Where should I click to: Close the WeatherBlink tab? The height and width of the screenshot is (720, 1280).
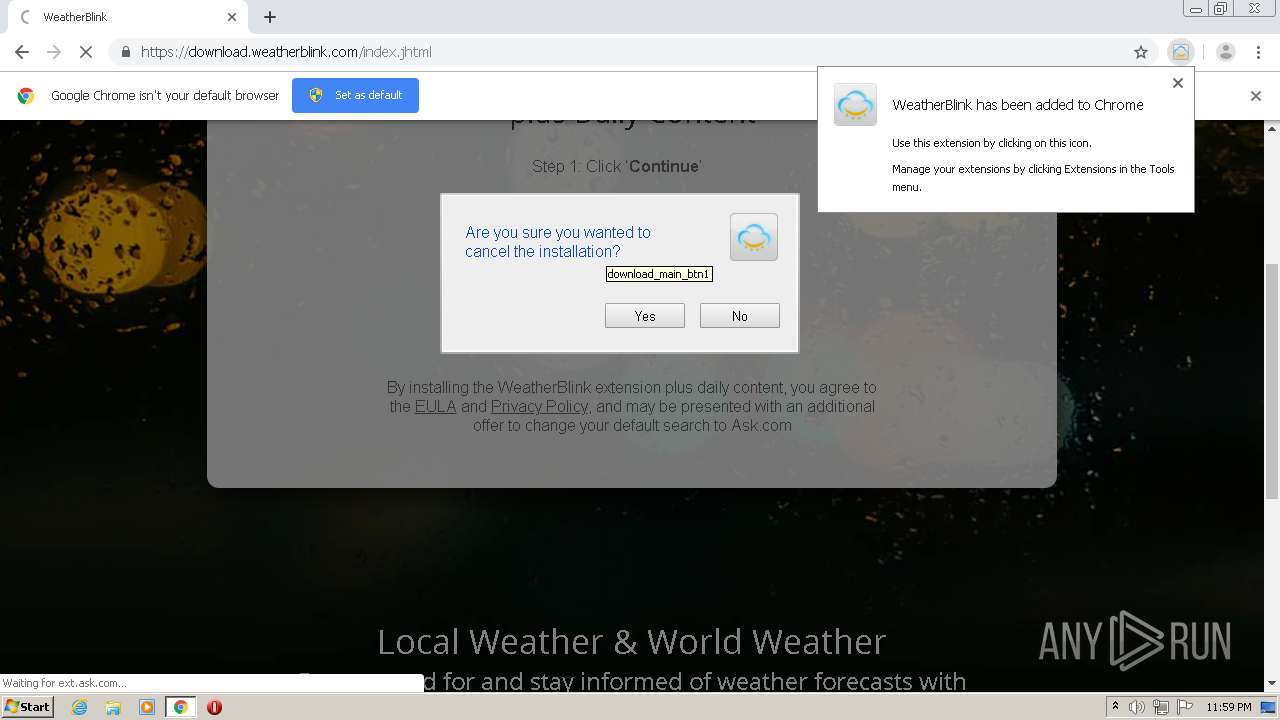pos(232,17)
